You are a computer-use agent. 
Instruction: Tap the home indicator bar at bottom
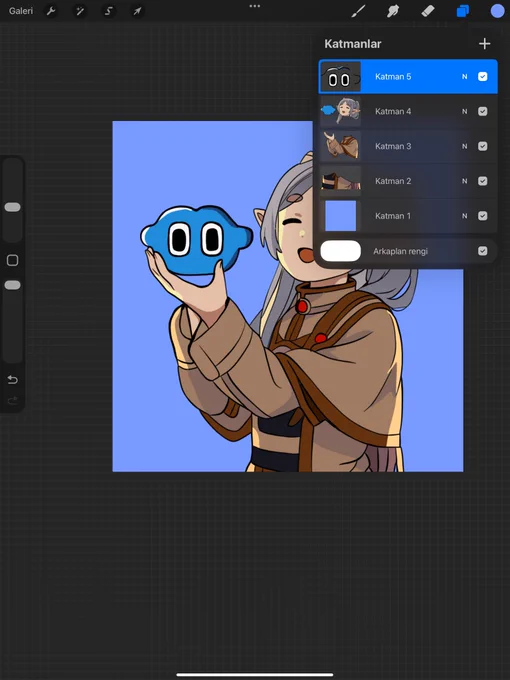pos(255,674)
